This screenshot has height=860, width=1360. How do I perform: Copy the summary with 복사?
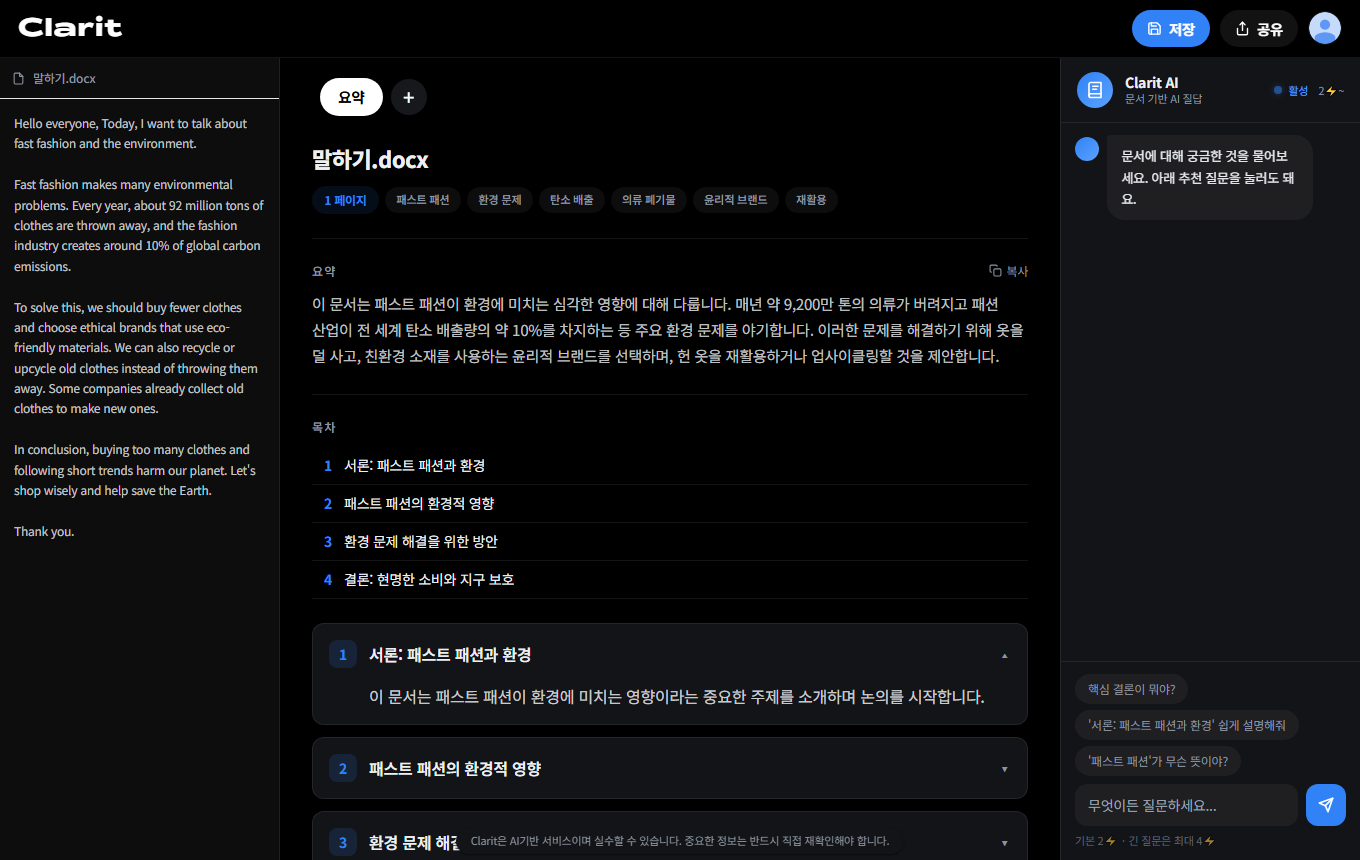pos(1008,271)
